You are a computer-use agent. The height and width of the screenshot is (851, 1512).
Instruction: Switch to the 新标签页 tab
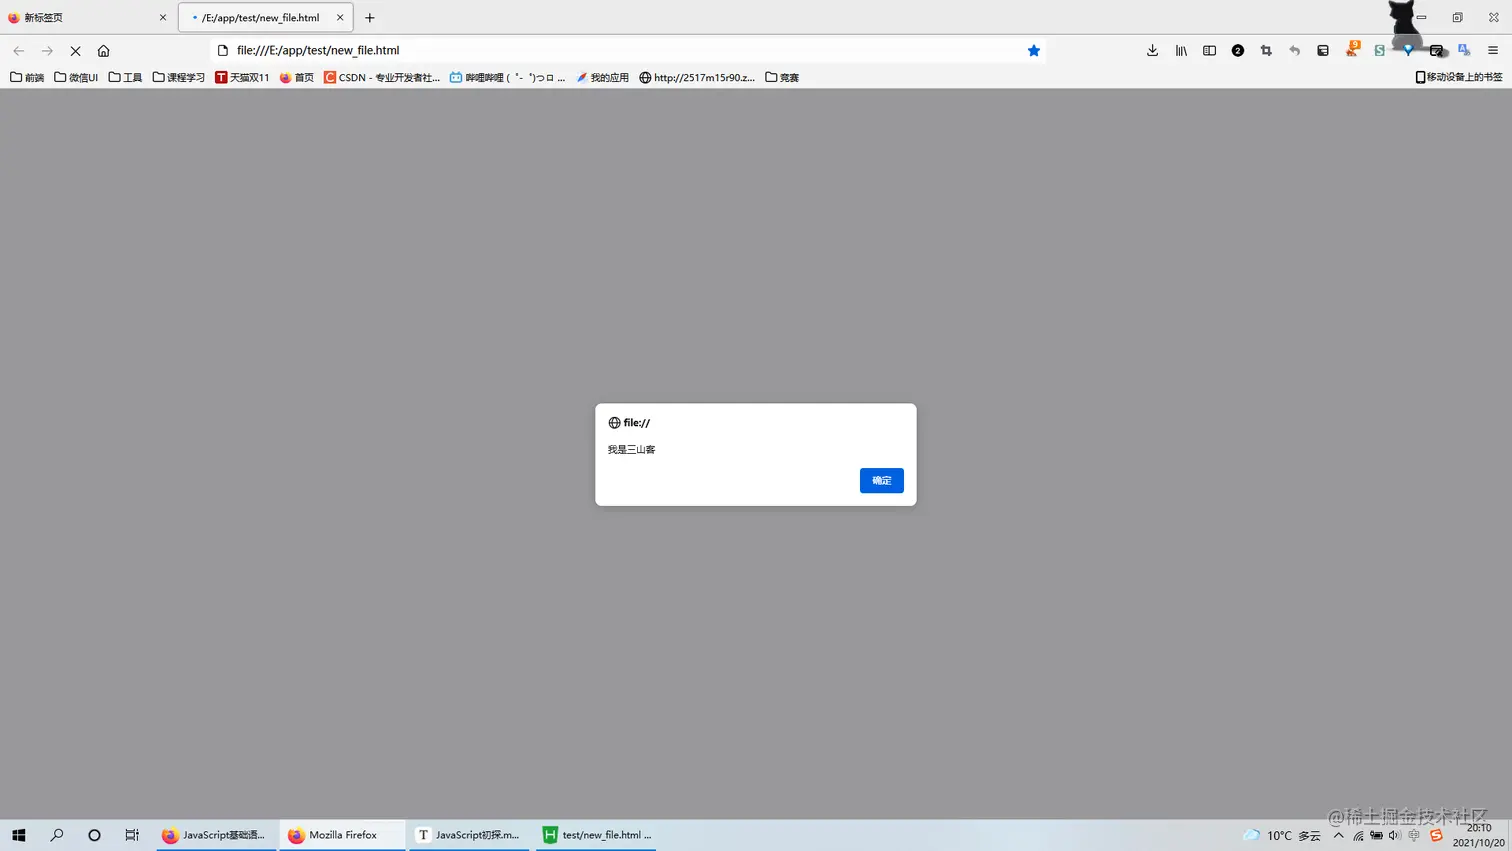click(88, 17)
